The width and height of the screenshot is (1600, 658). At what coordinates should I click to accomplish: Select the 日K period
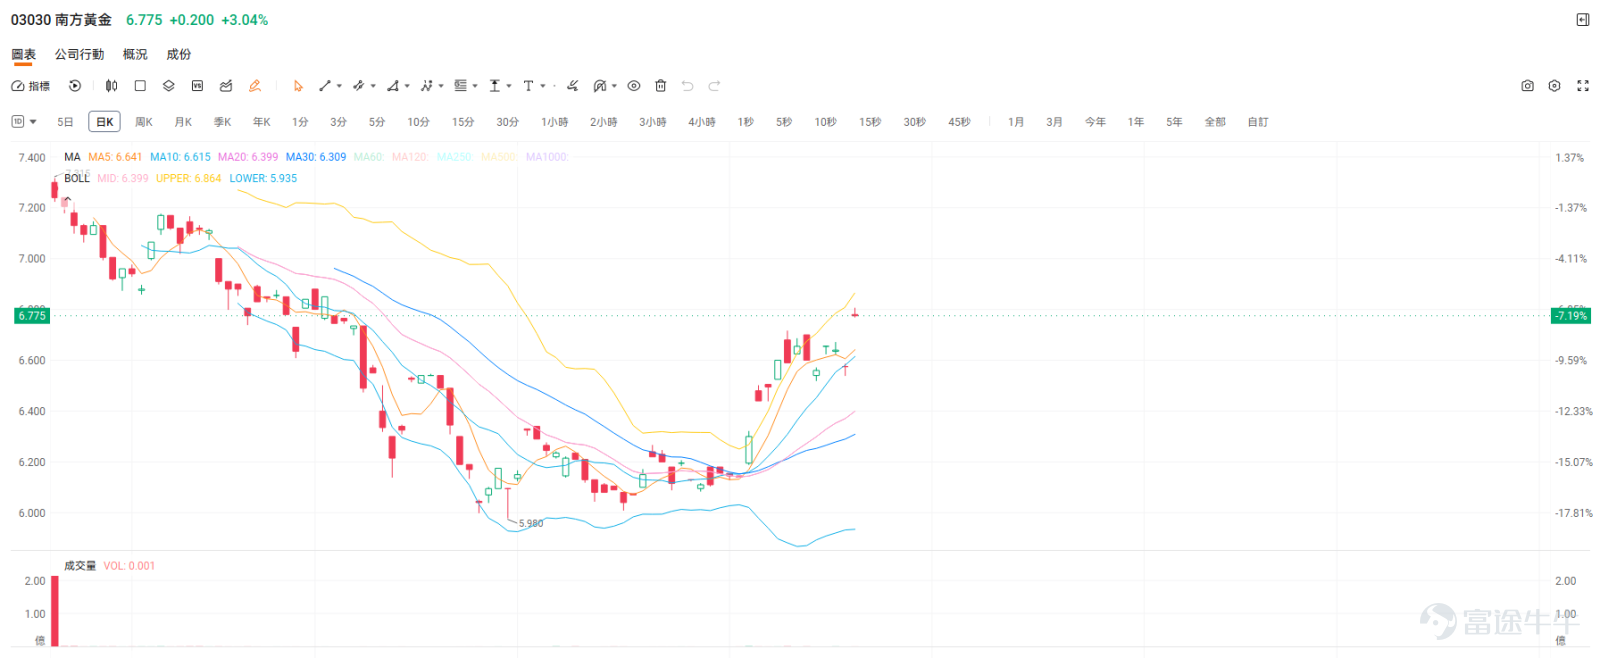click(104, 122)
